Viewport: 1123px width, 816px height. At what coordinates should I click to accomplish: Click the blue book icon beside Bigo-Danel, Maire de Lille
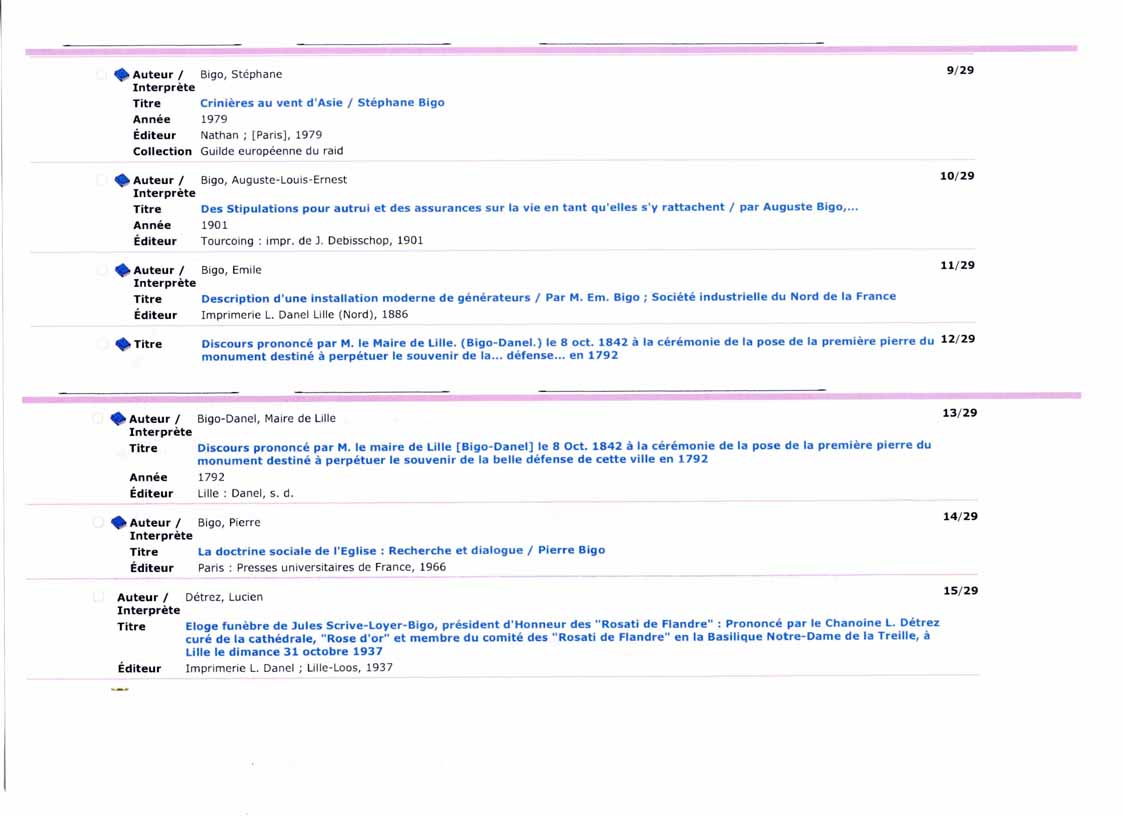point(118,419)
